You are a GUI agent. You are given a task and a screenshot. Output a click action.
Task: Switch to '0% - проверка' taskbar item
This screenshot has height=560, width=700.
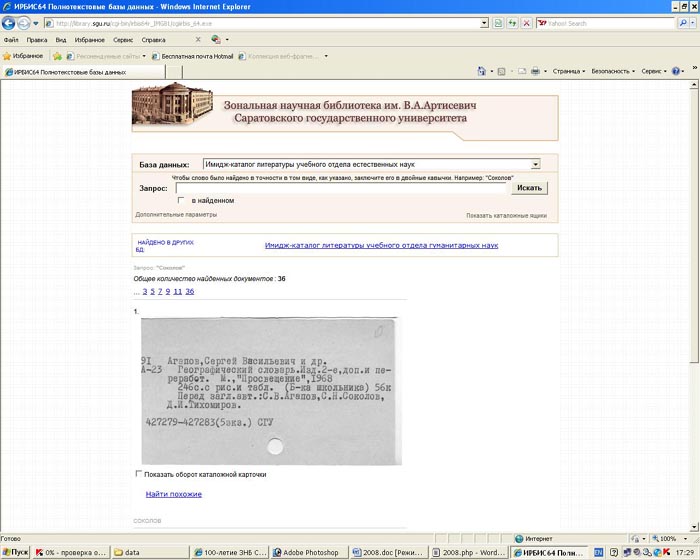click(71, 552)
